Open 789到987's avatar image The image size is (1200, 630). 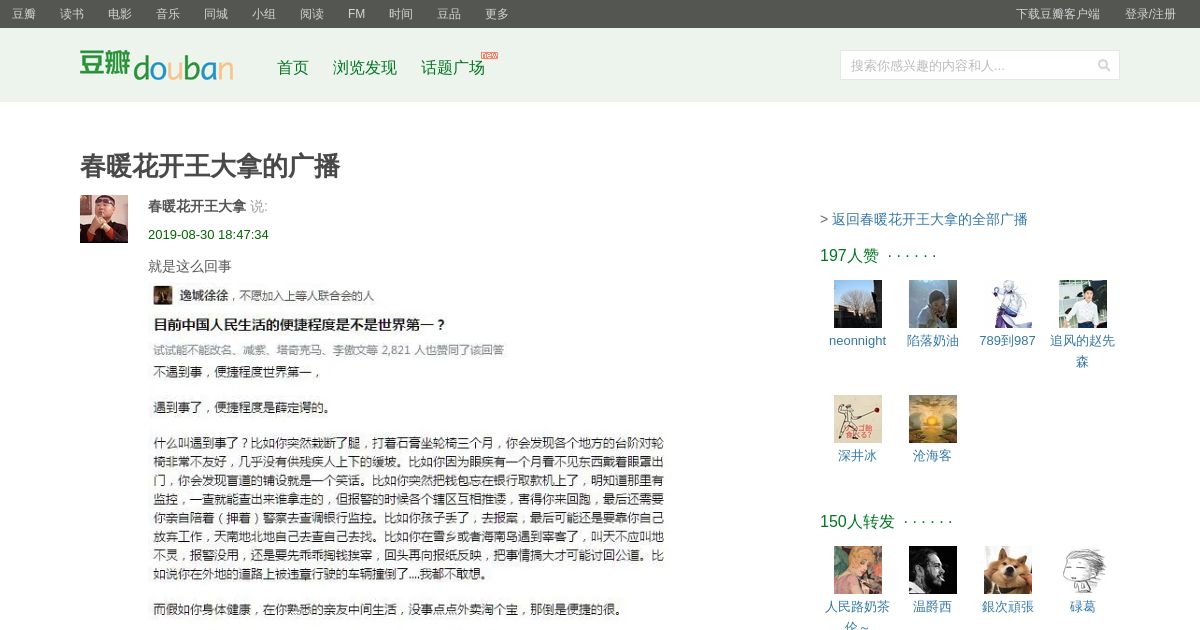coord(1008,304)
